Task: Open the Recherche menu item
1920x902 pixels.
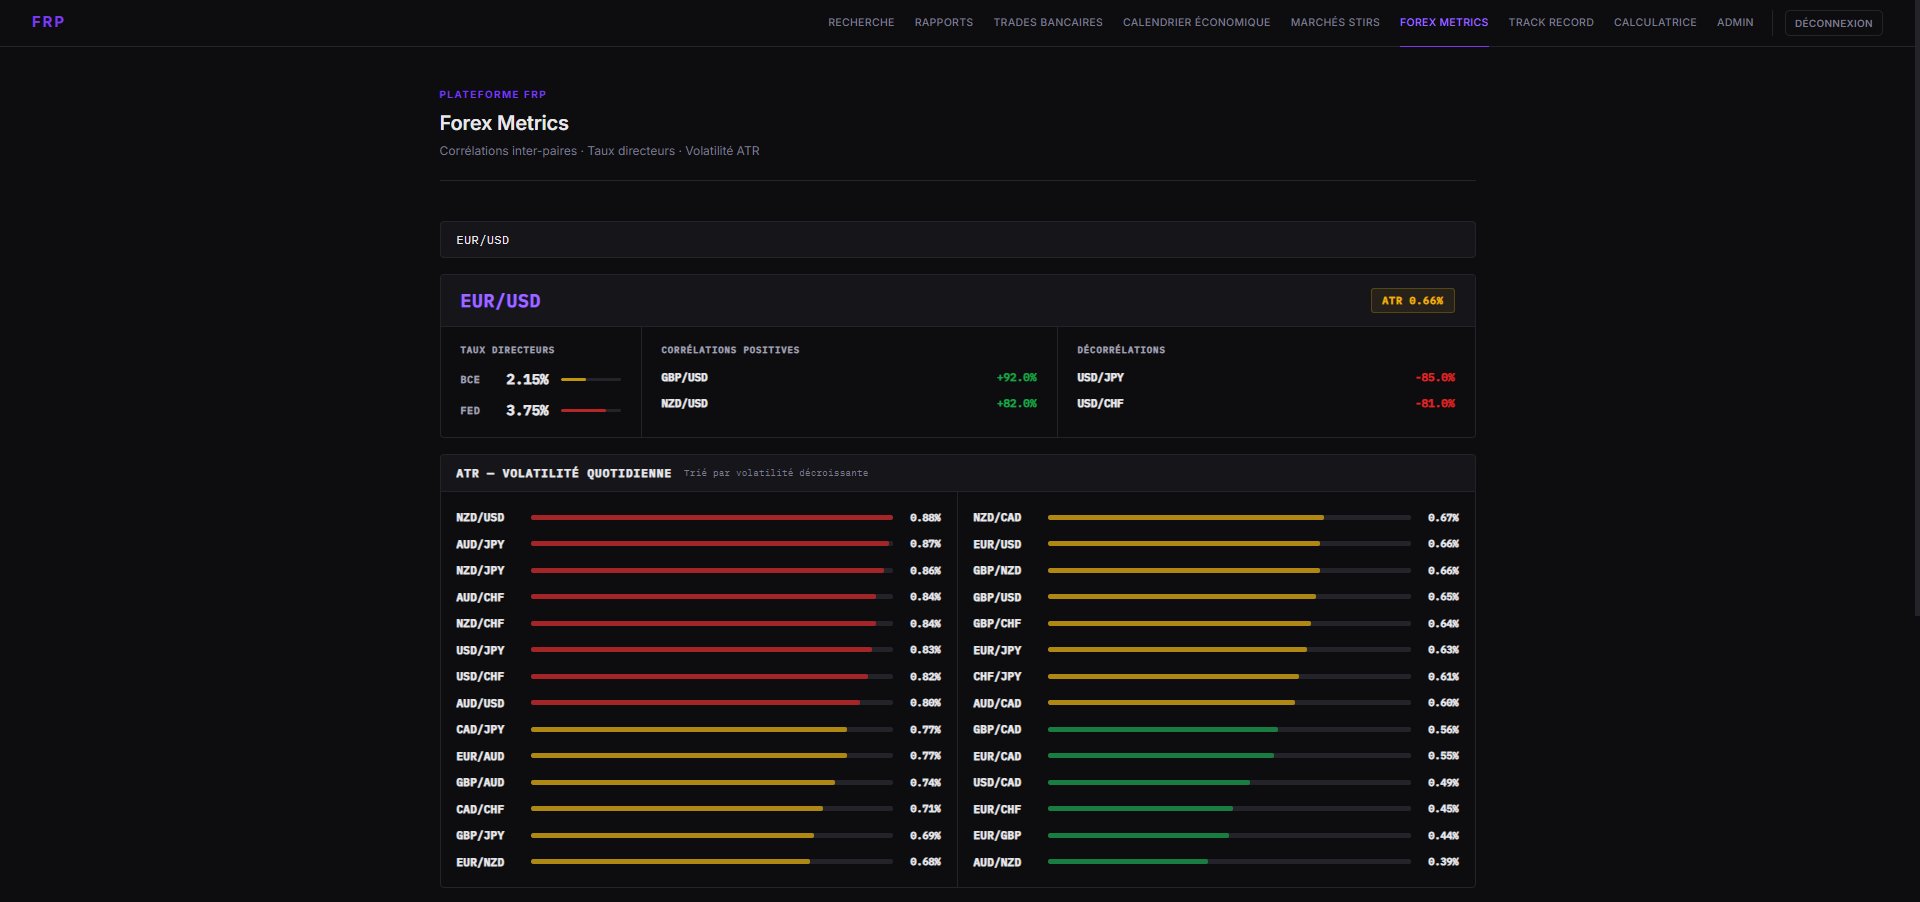Action: (x=860, y=22)
